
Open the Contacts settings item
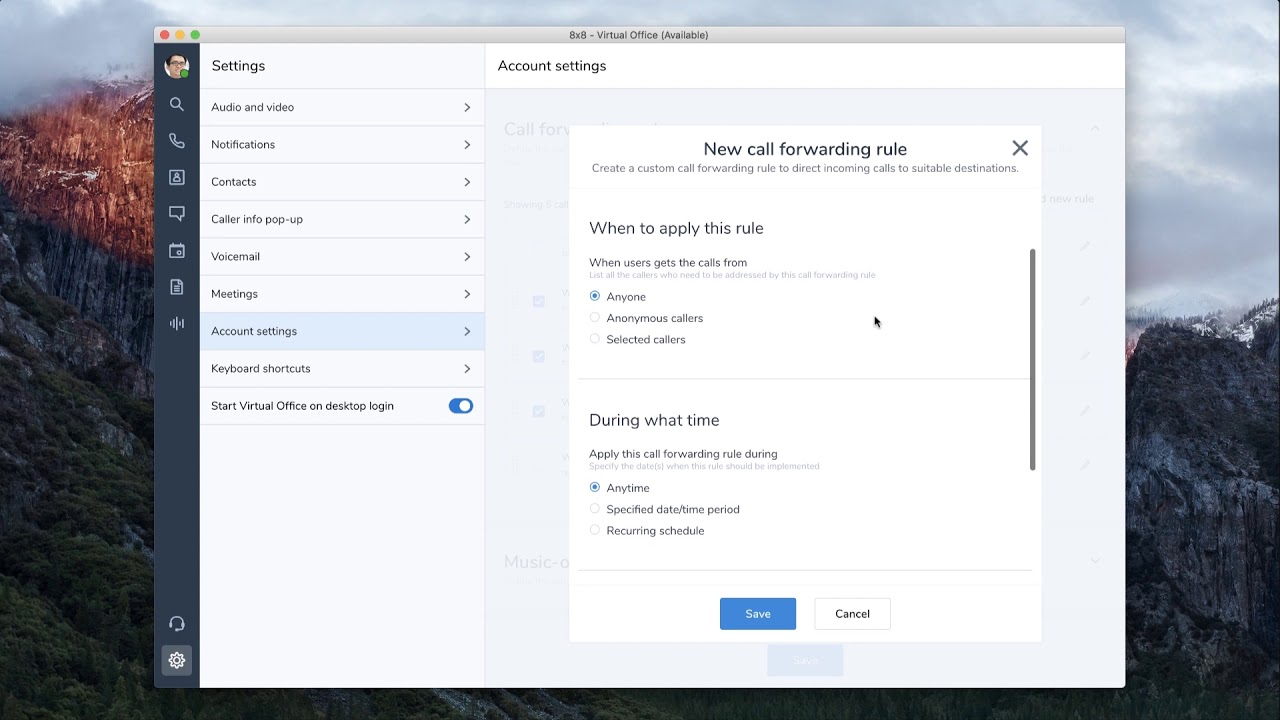(342, 182)
